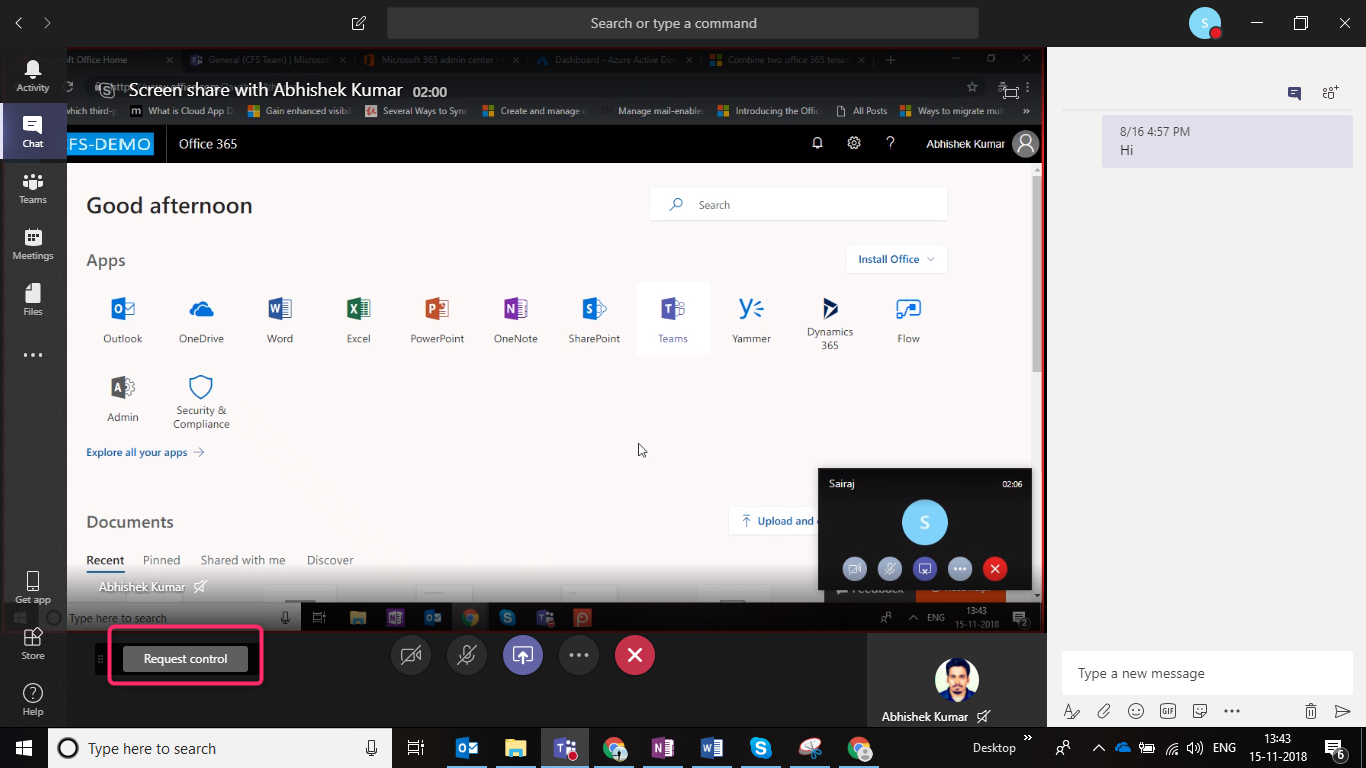The width and height of the screenshot is (1366, 768).
Task: Expand Install Office dropdown
Action: pyautogui.click(x=896, y=259)
